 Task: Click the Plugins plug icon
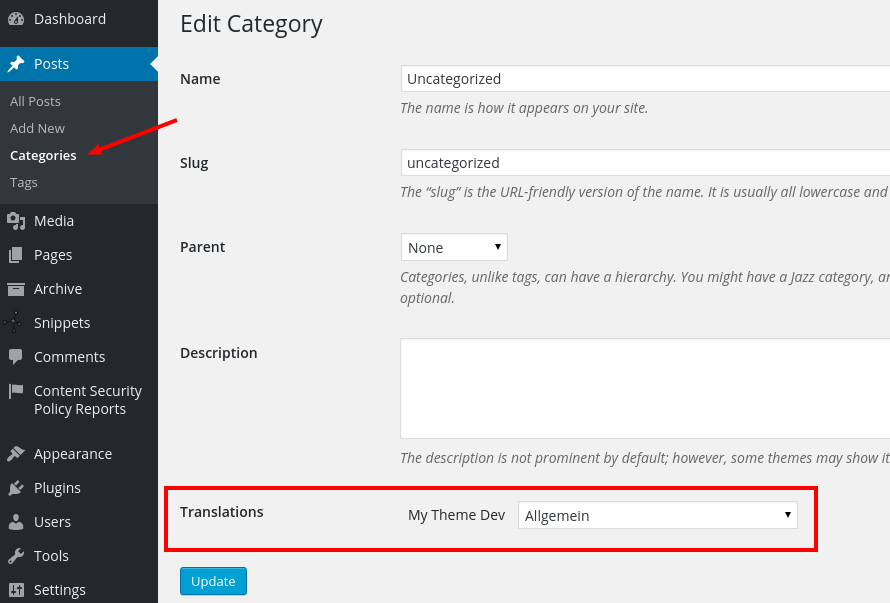coord(16,488)
